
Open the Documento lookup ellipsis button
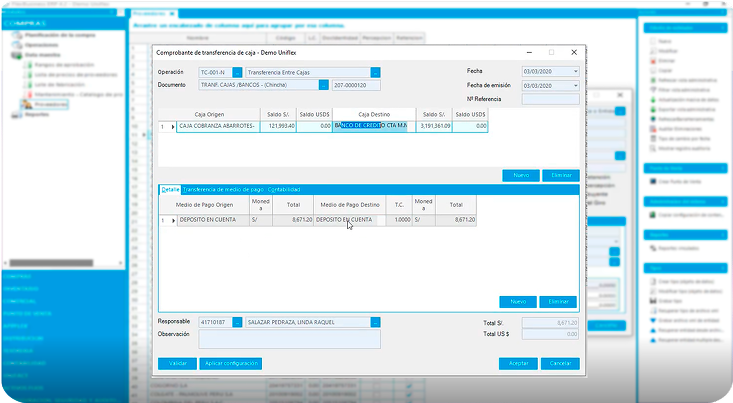tap(325, 86)
